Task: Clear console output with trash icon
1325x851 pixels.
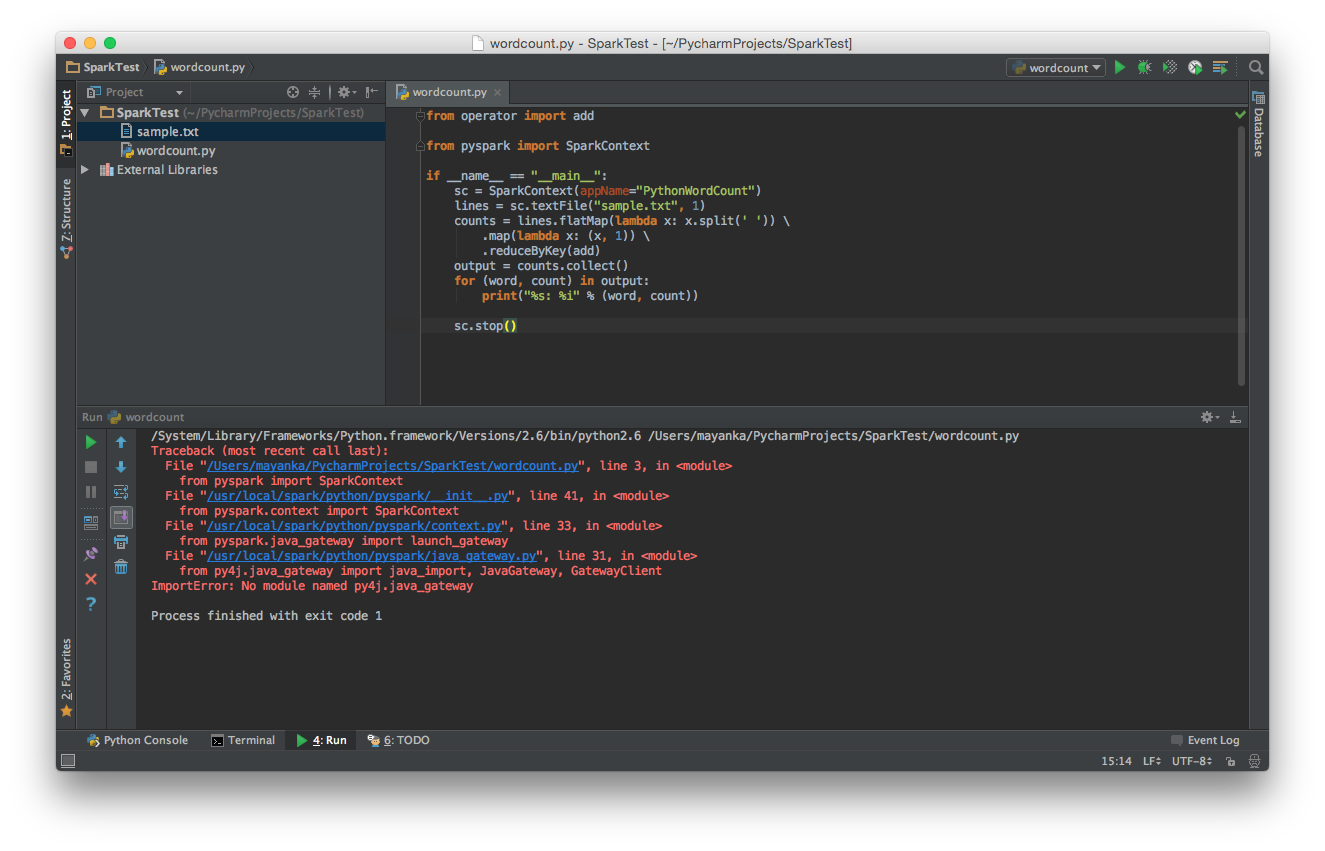Action: [x=121, y=567]
